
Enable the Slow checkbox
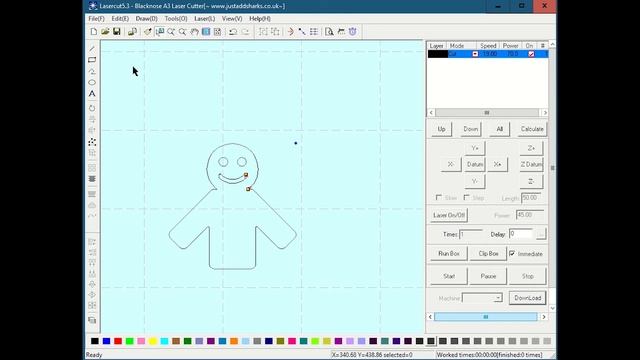coord(439,198)
